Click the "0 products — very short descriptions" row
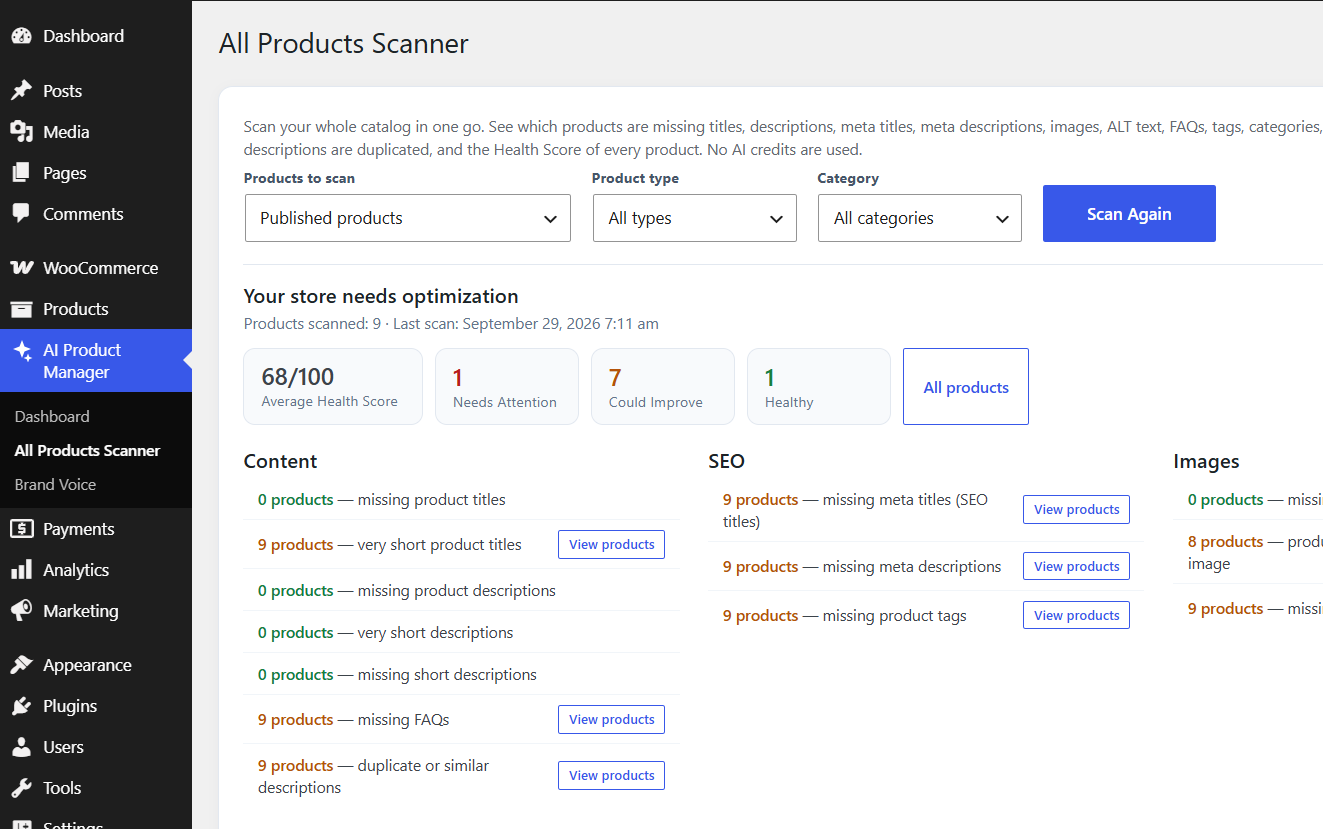This screenshot has height=829, width=1323. (462, 633)
